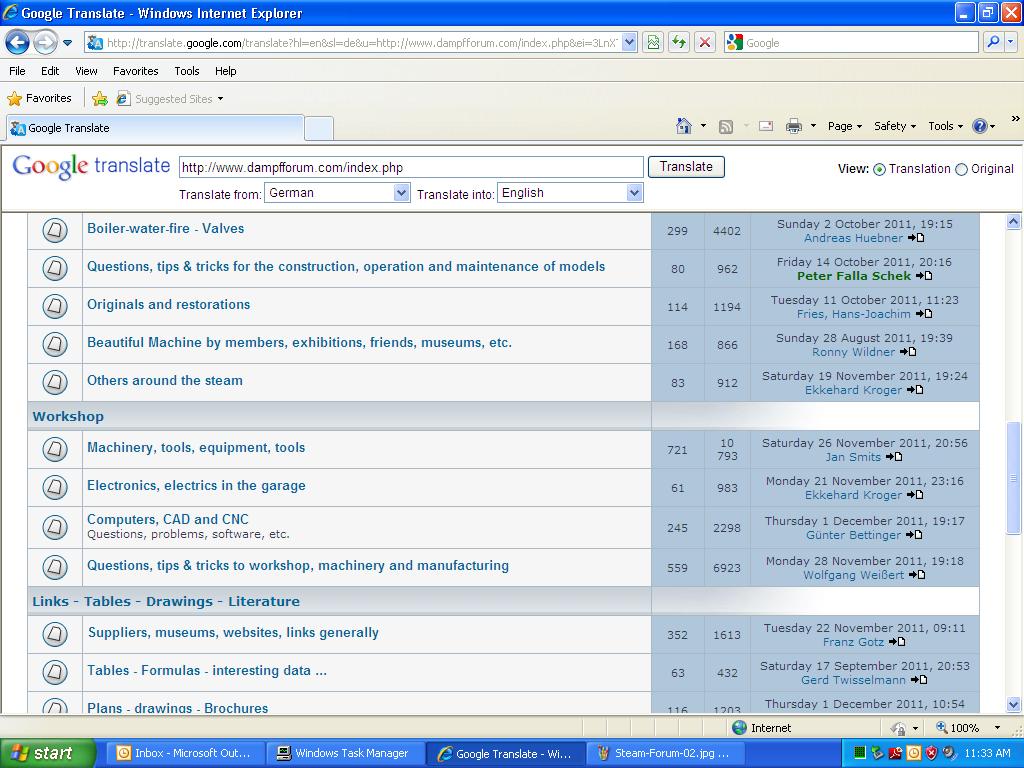Click the Internet security zone status
The width and height of the screenshot is (1024, 768).
[x=761, y=728]
